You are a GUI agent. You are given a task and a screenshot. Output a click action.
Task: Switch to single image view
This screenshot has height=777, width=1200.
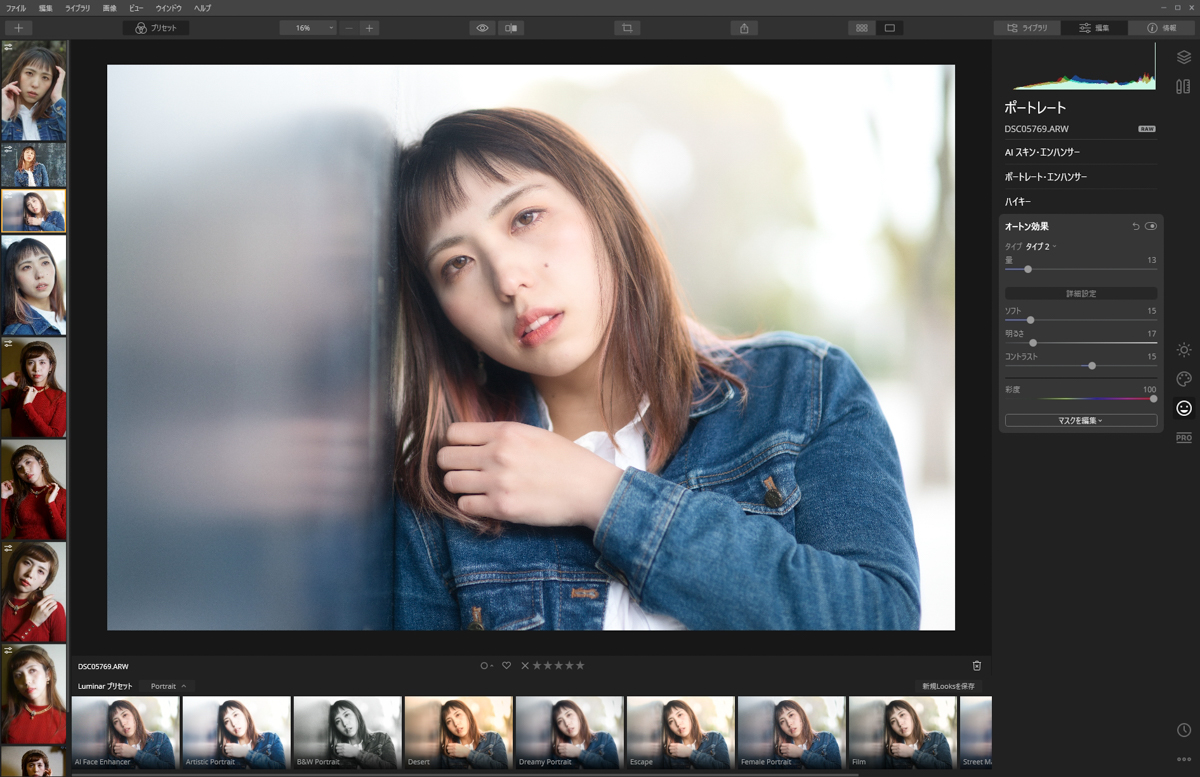(x=889, y=28)
